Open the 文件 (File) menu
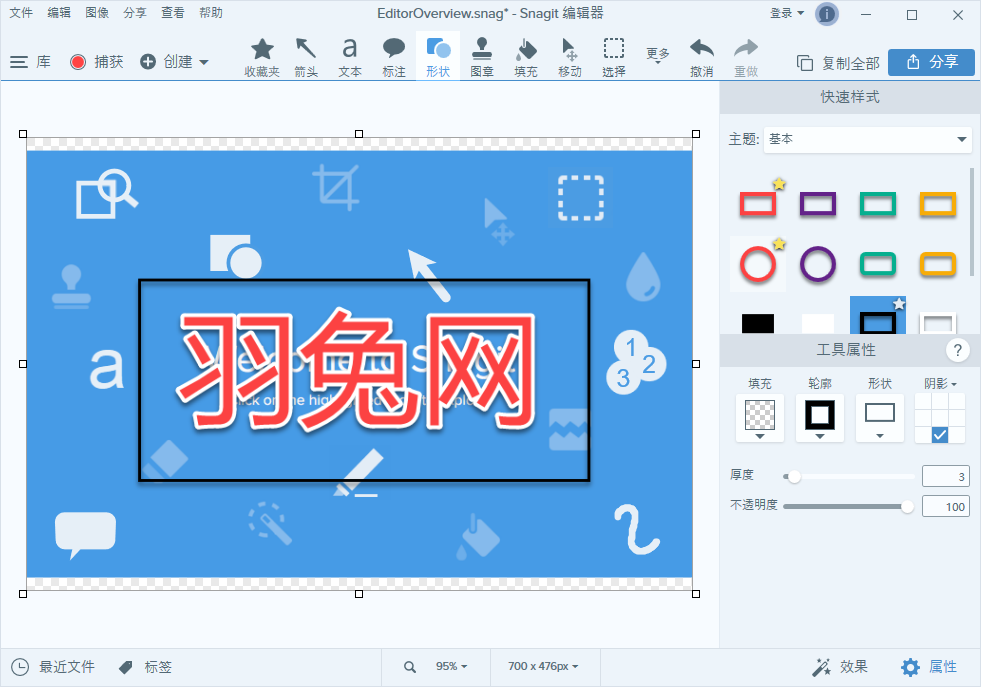Screen dimensions: 981x687 21,13
